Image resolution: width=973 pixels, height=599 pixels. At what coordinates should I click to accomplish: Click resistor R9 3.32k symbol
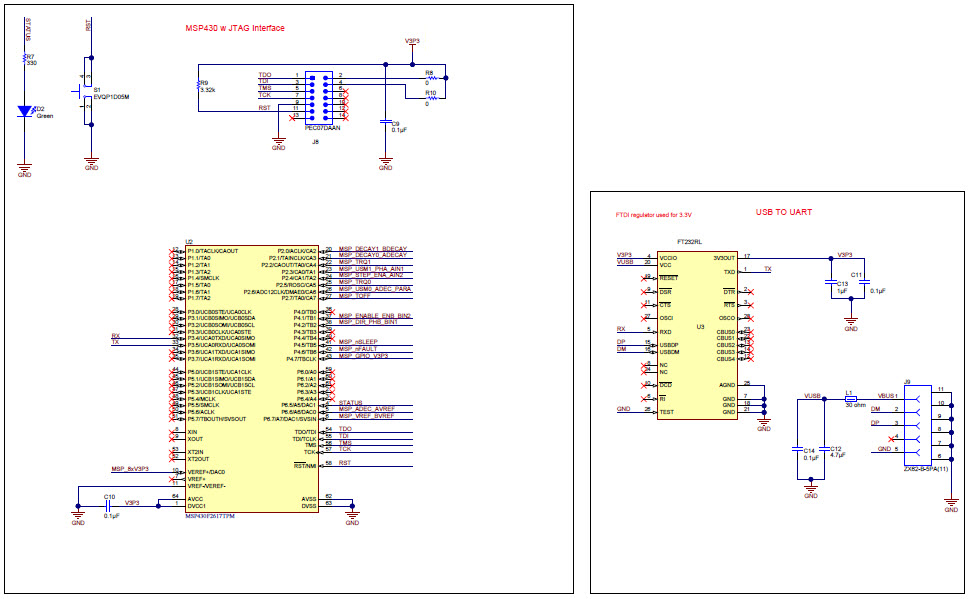(198, 86)
